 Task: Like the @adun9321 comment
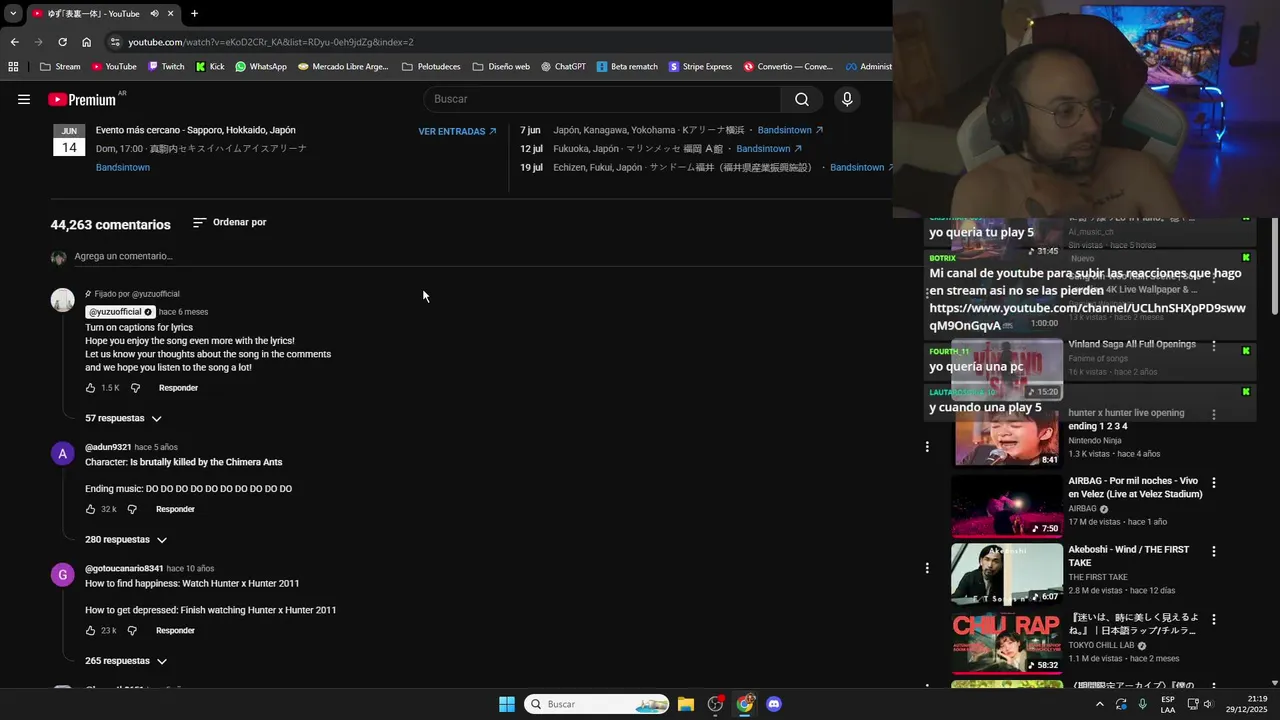[90, 509]
